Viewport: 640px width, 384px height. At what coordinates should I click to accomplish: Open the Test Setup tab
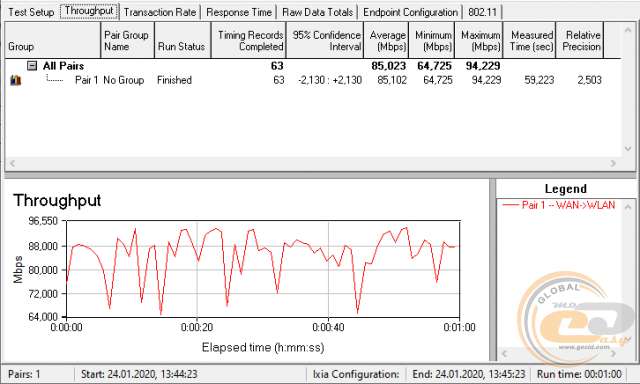(x=31, y=12)
